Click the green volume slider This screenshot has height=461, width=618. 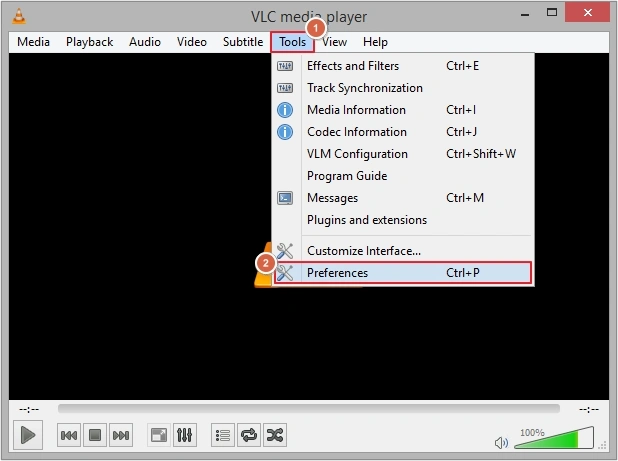554,438
